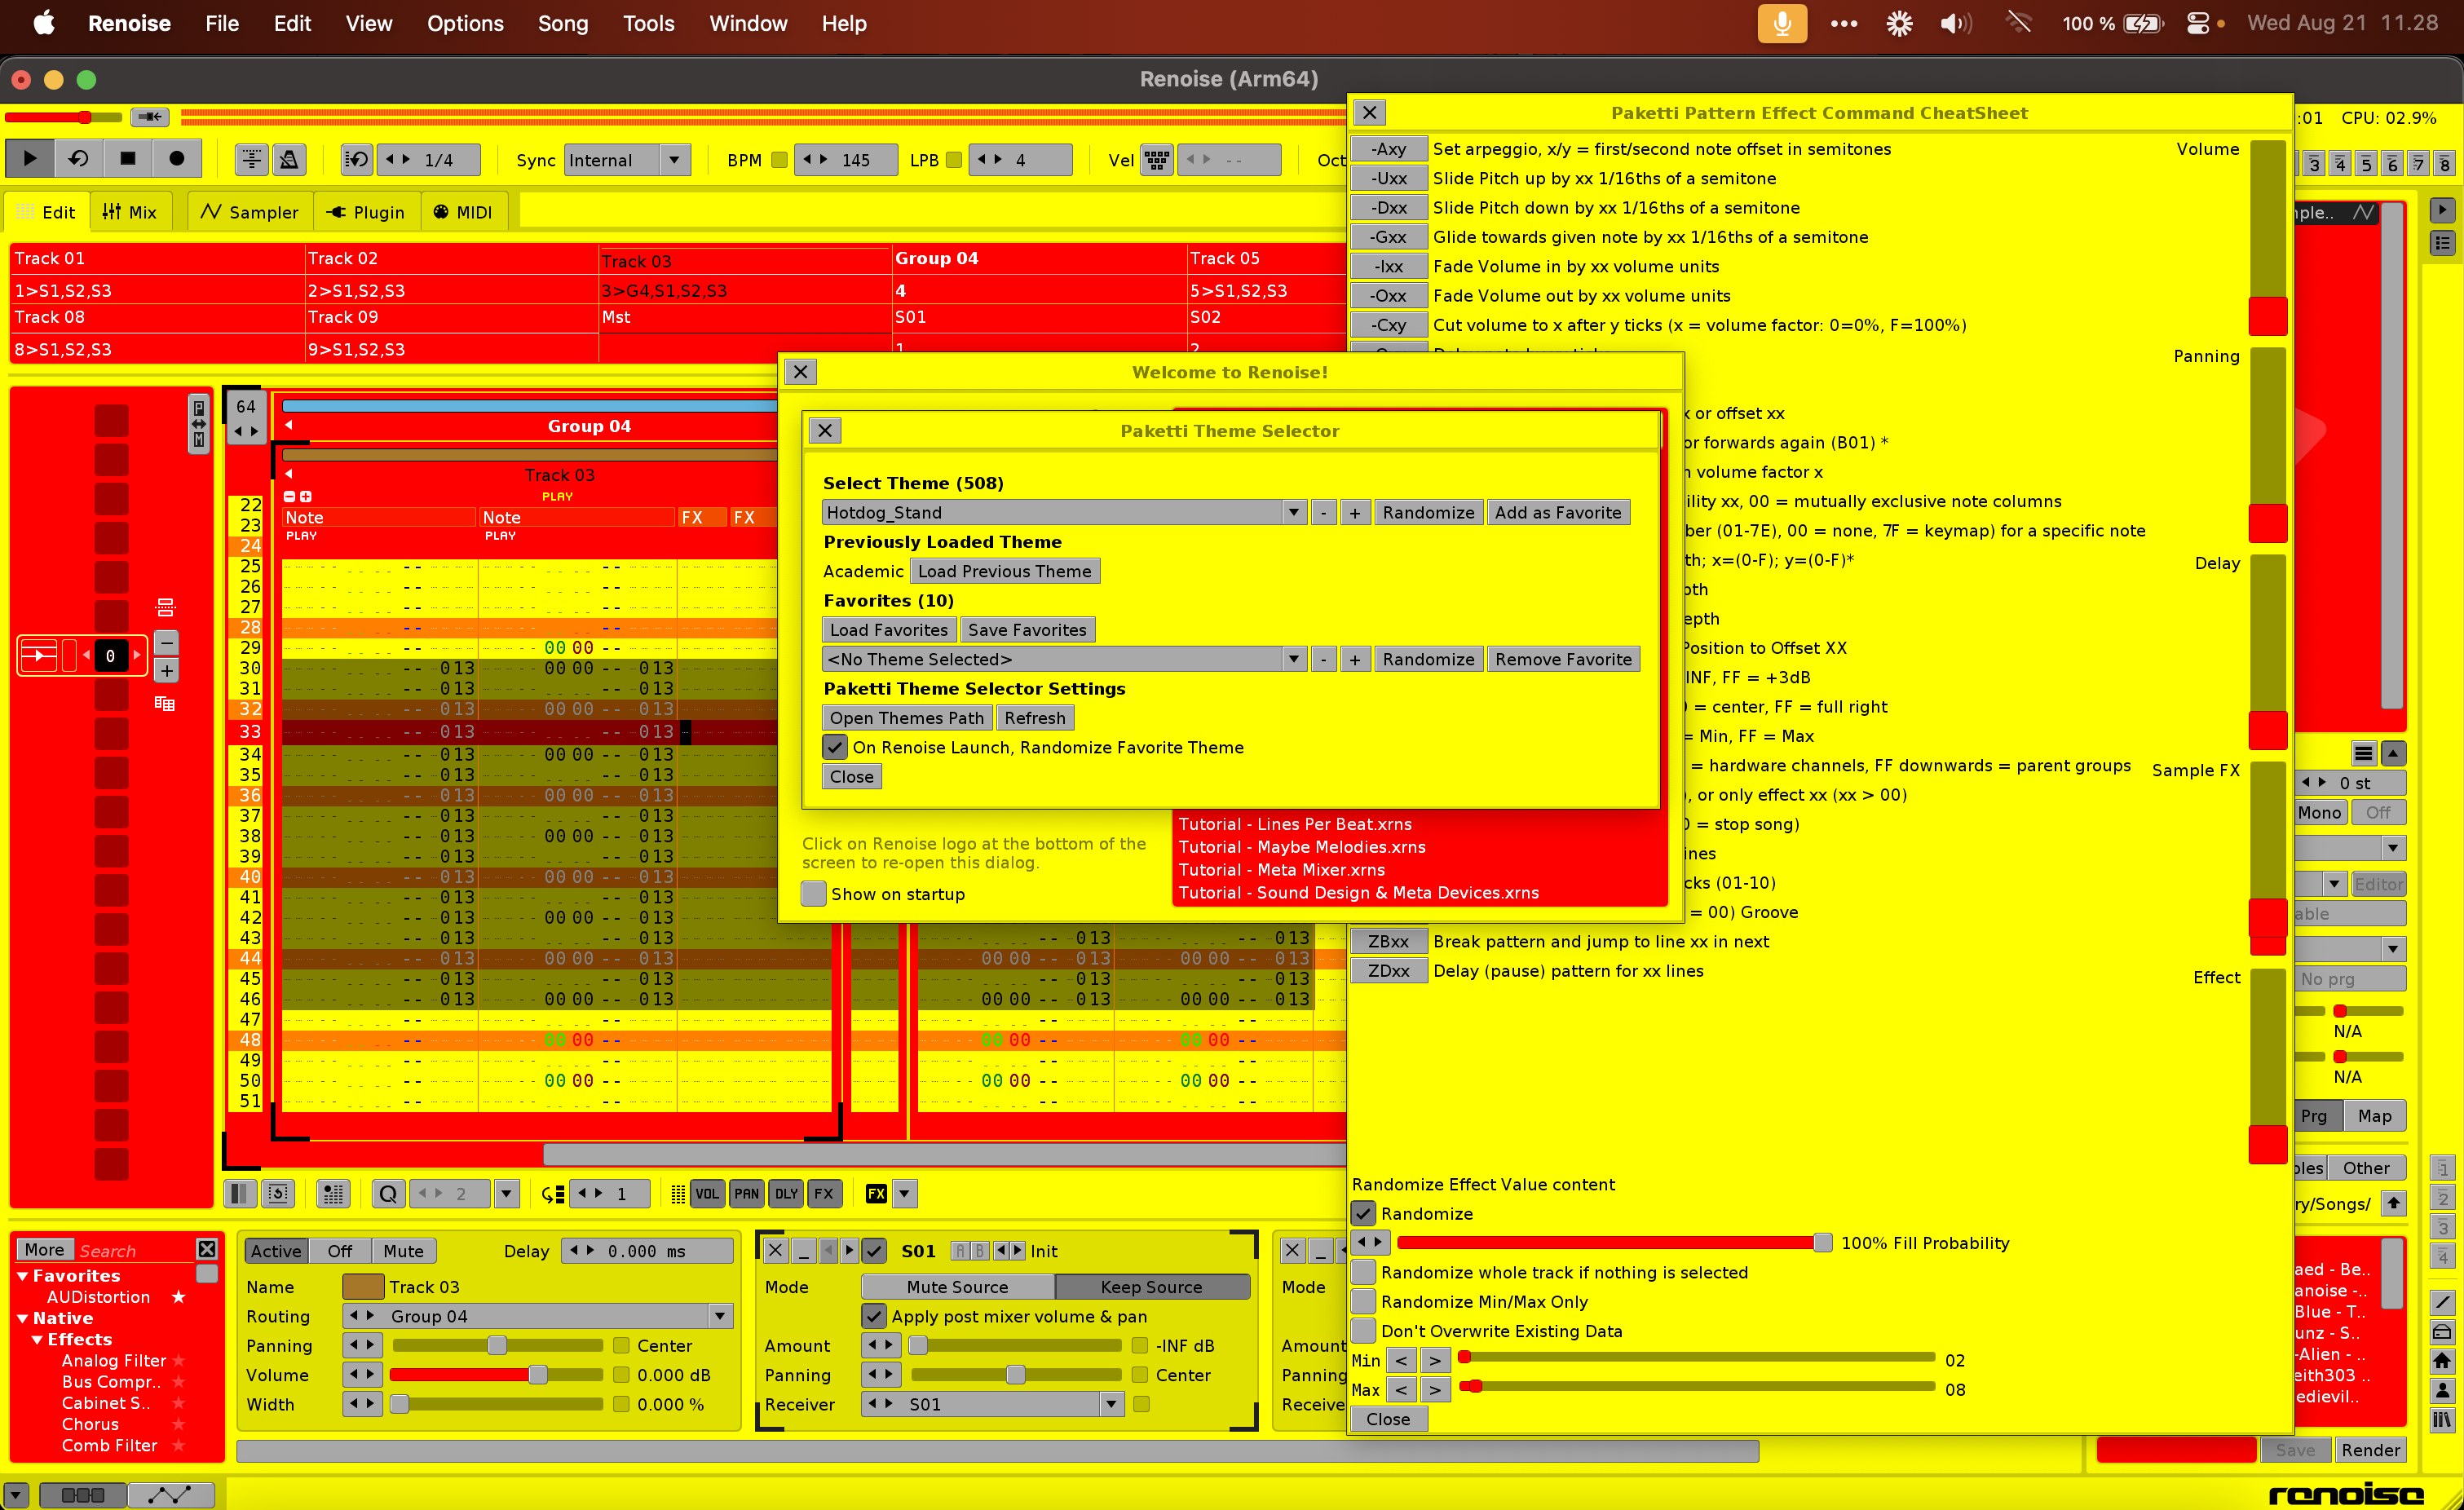Click the Stop playback button

tap(127, 159)
